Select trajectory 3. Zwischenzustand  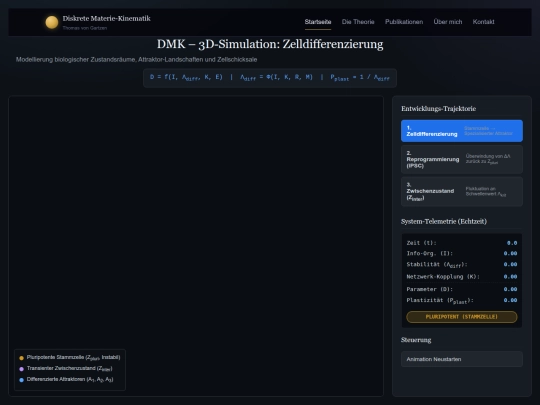point(461,191)
